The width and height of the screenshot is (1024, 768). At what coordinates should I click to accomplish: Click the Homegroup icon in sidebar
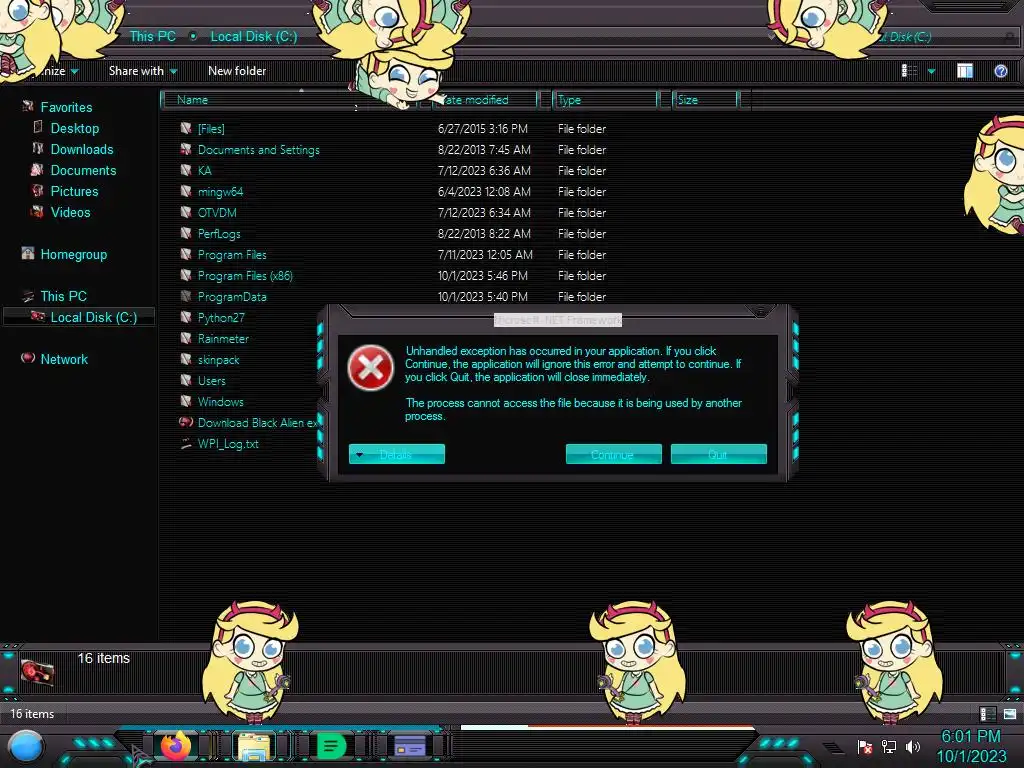[x=27, y=253]
